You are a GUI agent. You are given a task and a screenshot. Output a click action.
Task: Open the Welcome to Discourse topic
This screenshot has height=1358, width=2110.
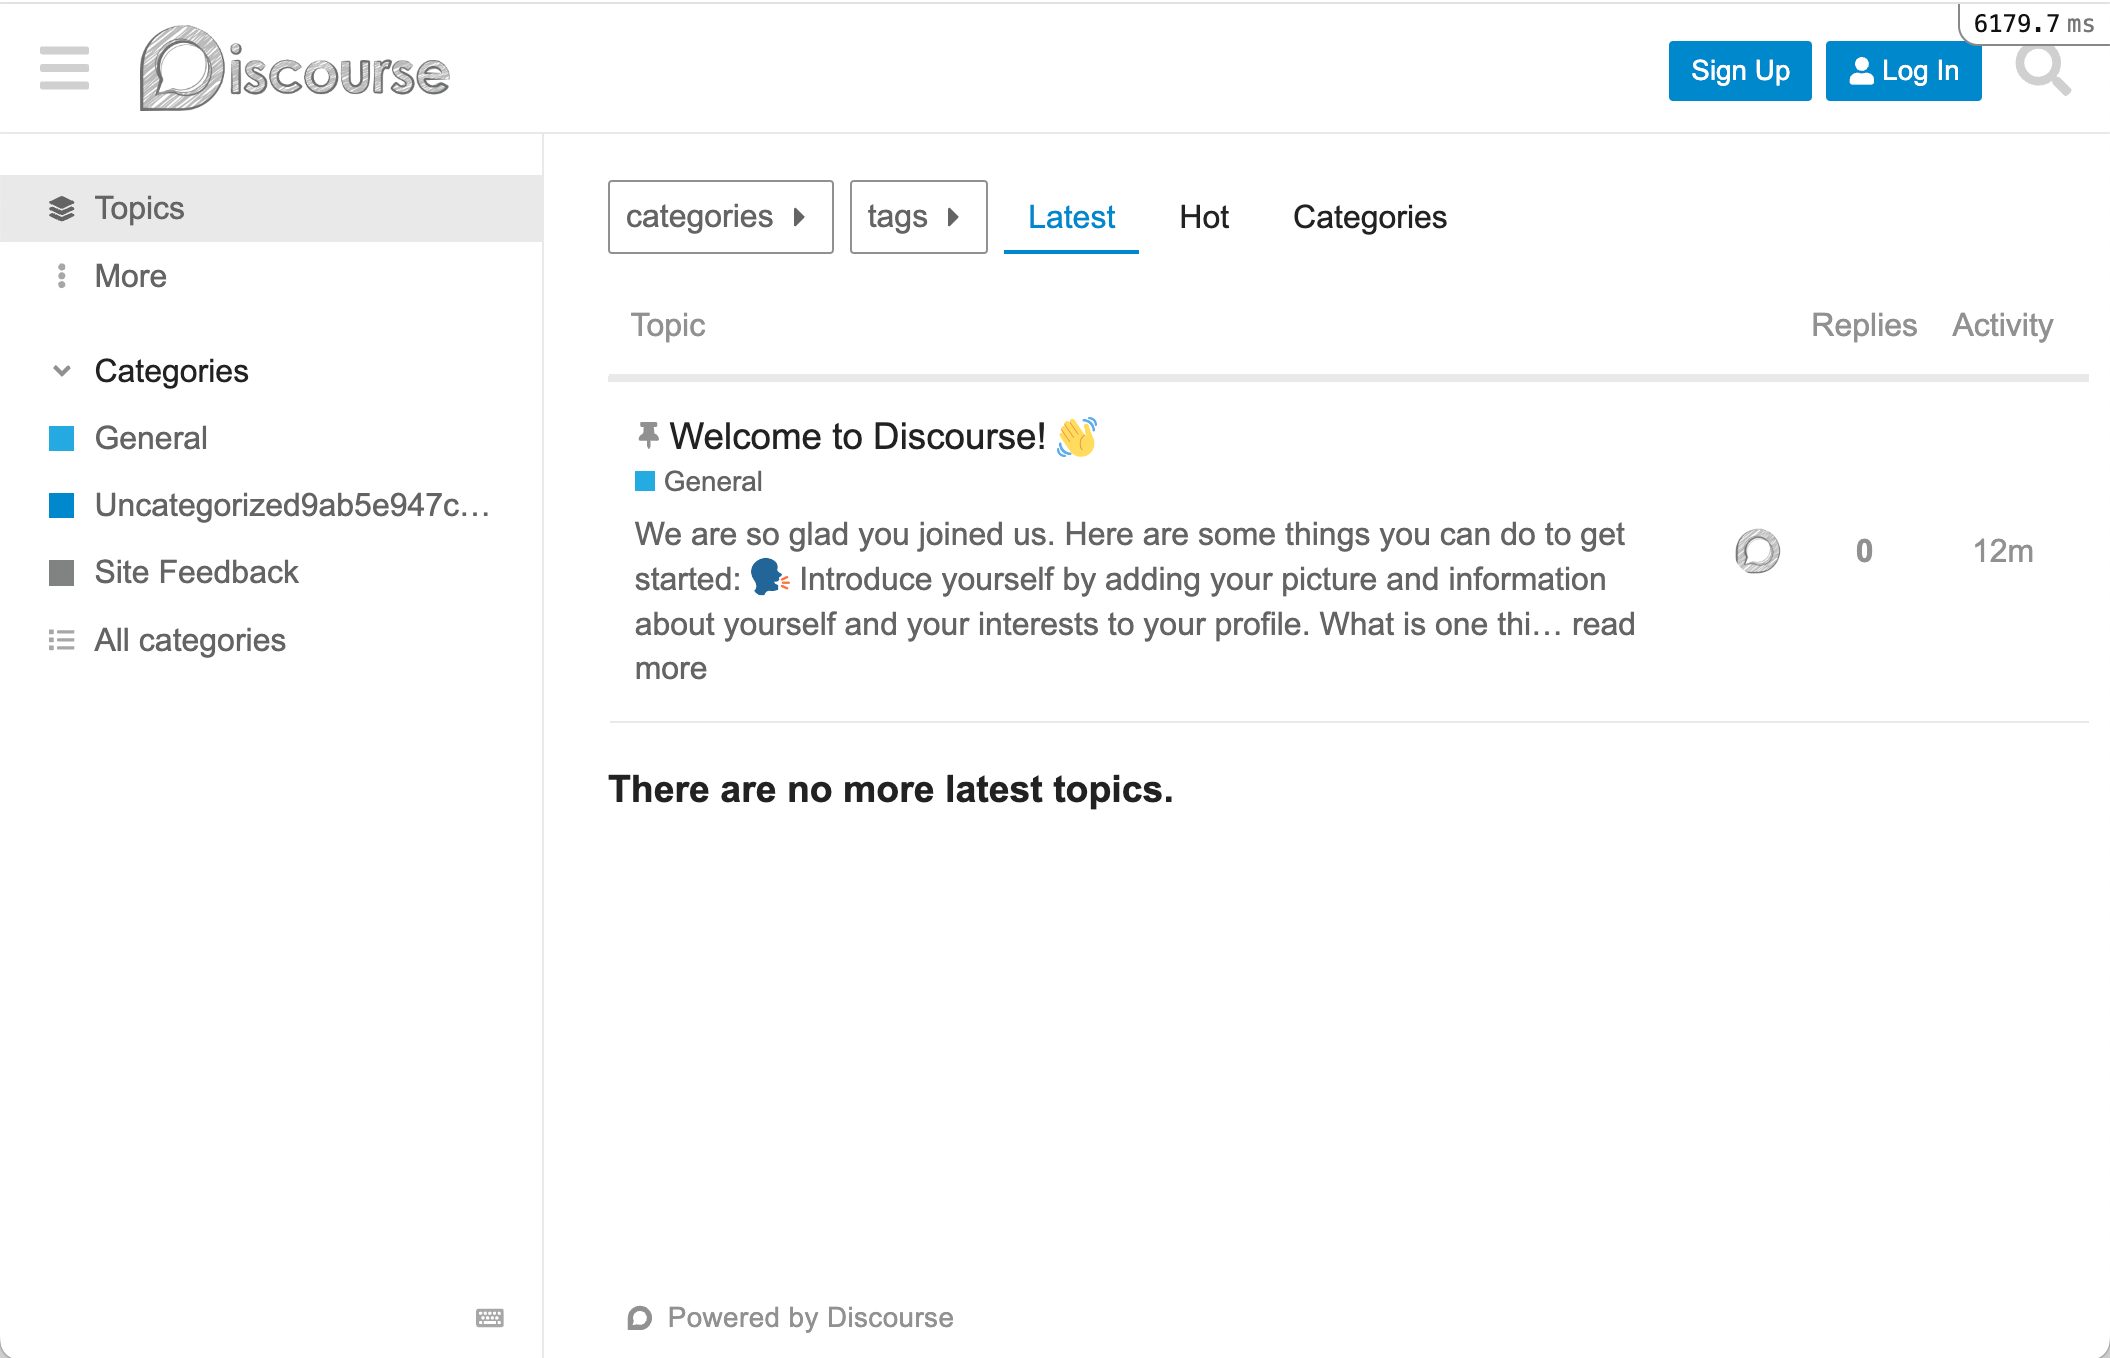coord(857,436)
